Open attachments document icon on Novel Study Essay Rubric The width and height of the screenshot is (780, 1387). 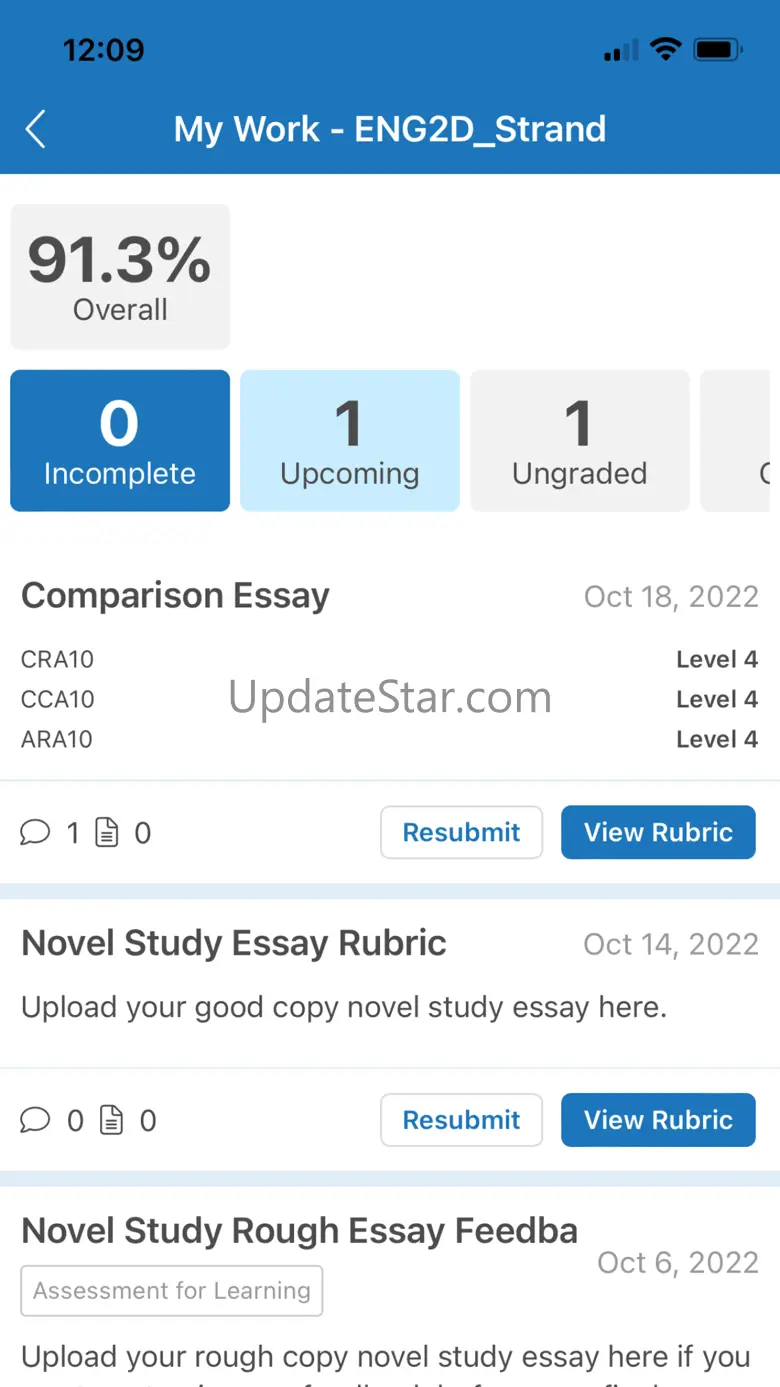tap(111, 1121)
